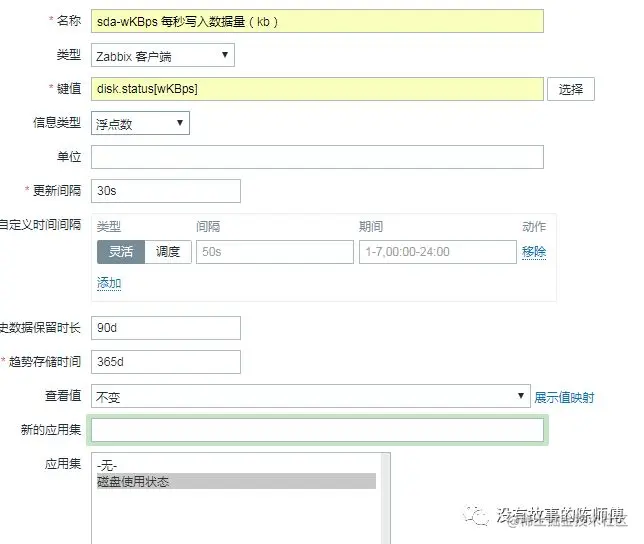This screenshot has height=544, width=644.
Task: Click the 应用集 list scrollbar
Action: tap(385, 498)
